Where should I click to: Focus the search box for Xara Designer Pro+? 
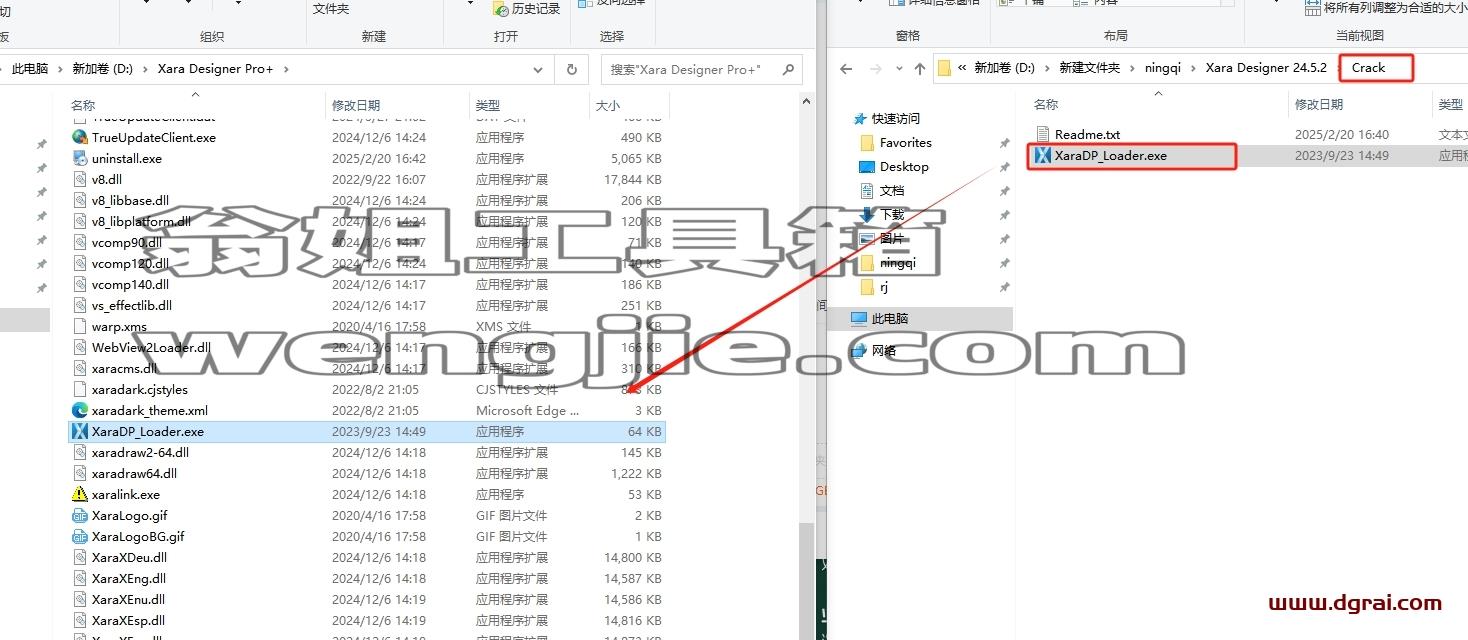701,70
